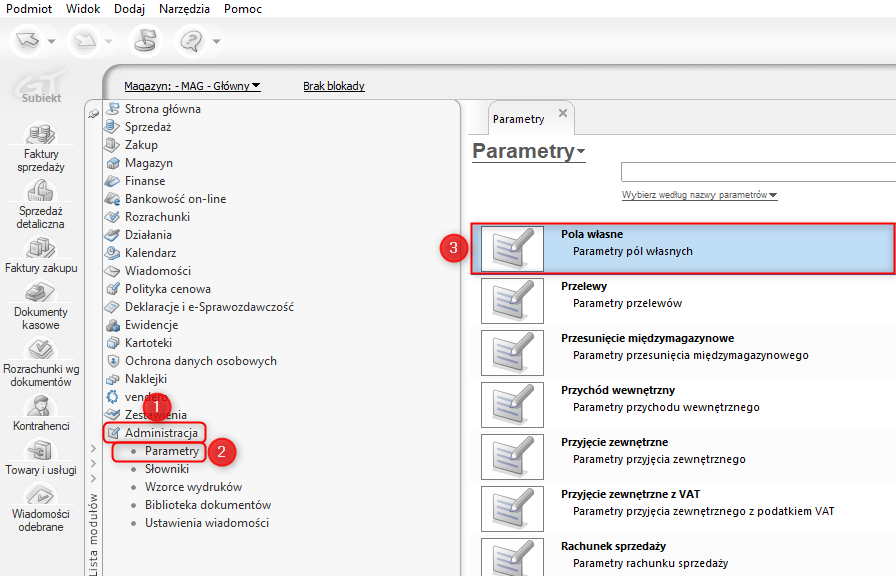Click the parameter search input field

coord(758,172)
